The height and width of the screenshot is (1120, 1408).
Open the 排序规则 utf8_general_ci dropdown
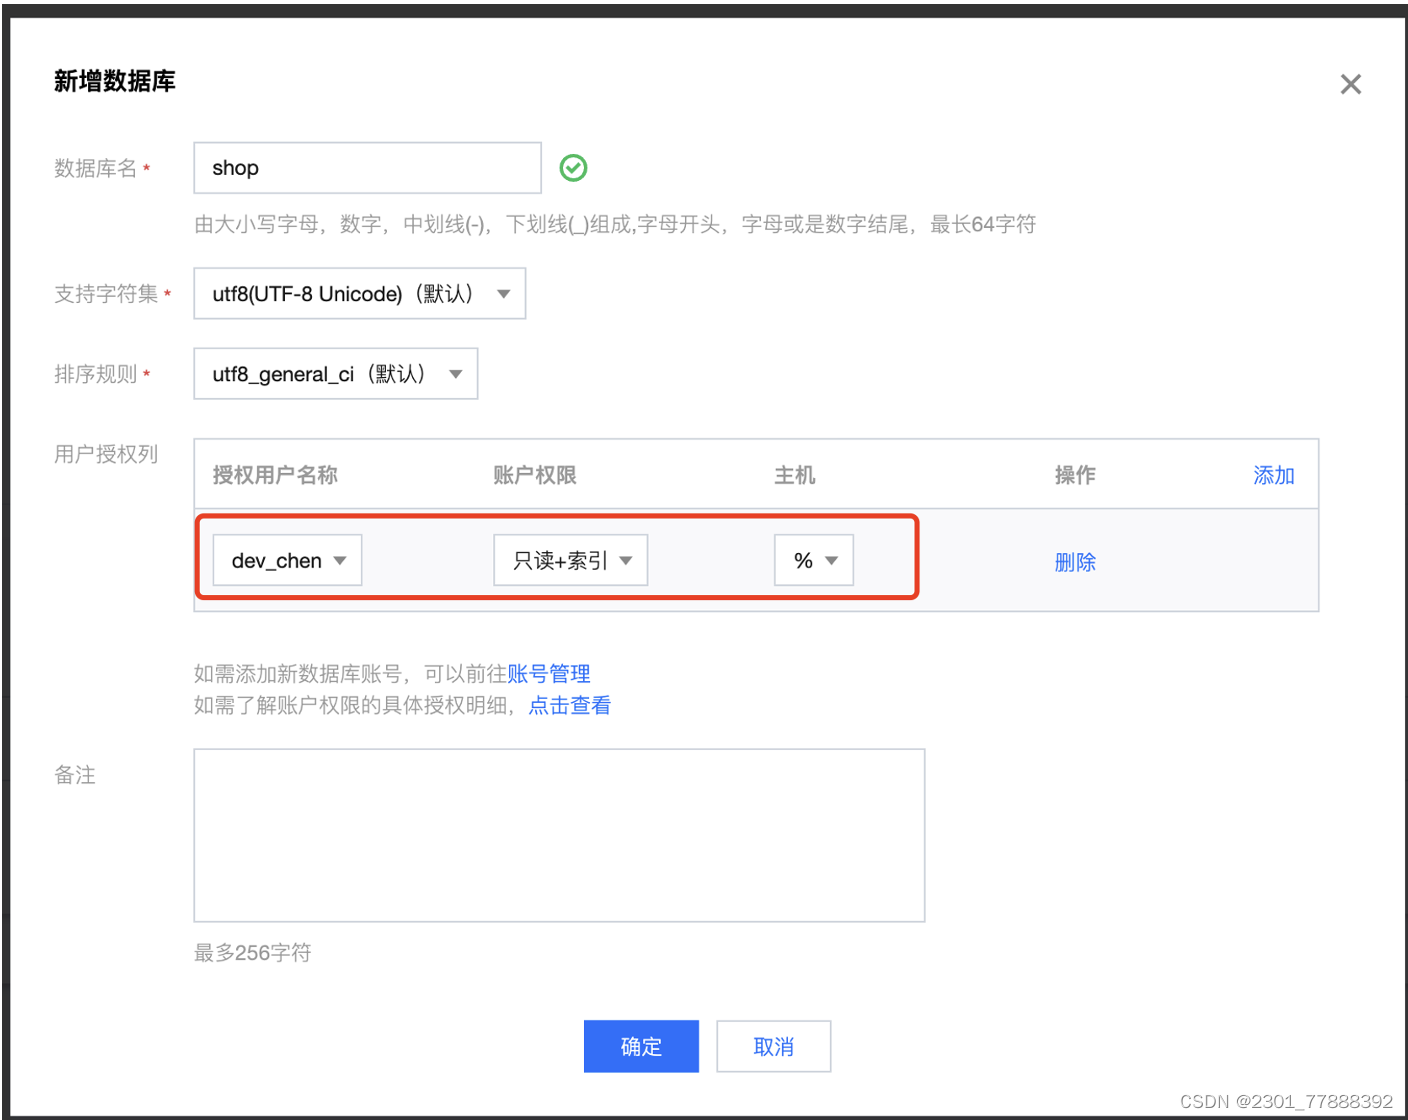click(x=335, y=373)
